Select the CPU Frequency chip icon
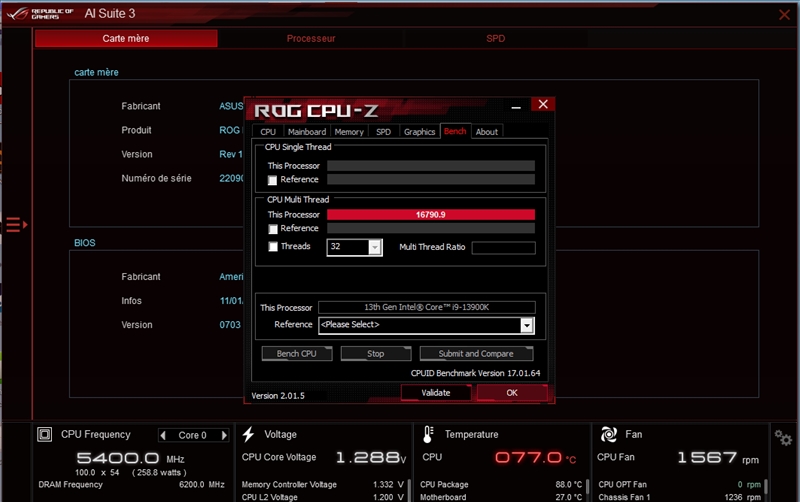The width and height of the screenshot is (800, 502). (44, 434)
